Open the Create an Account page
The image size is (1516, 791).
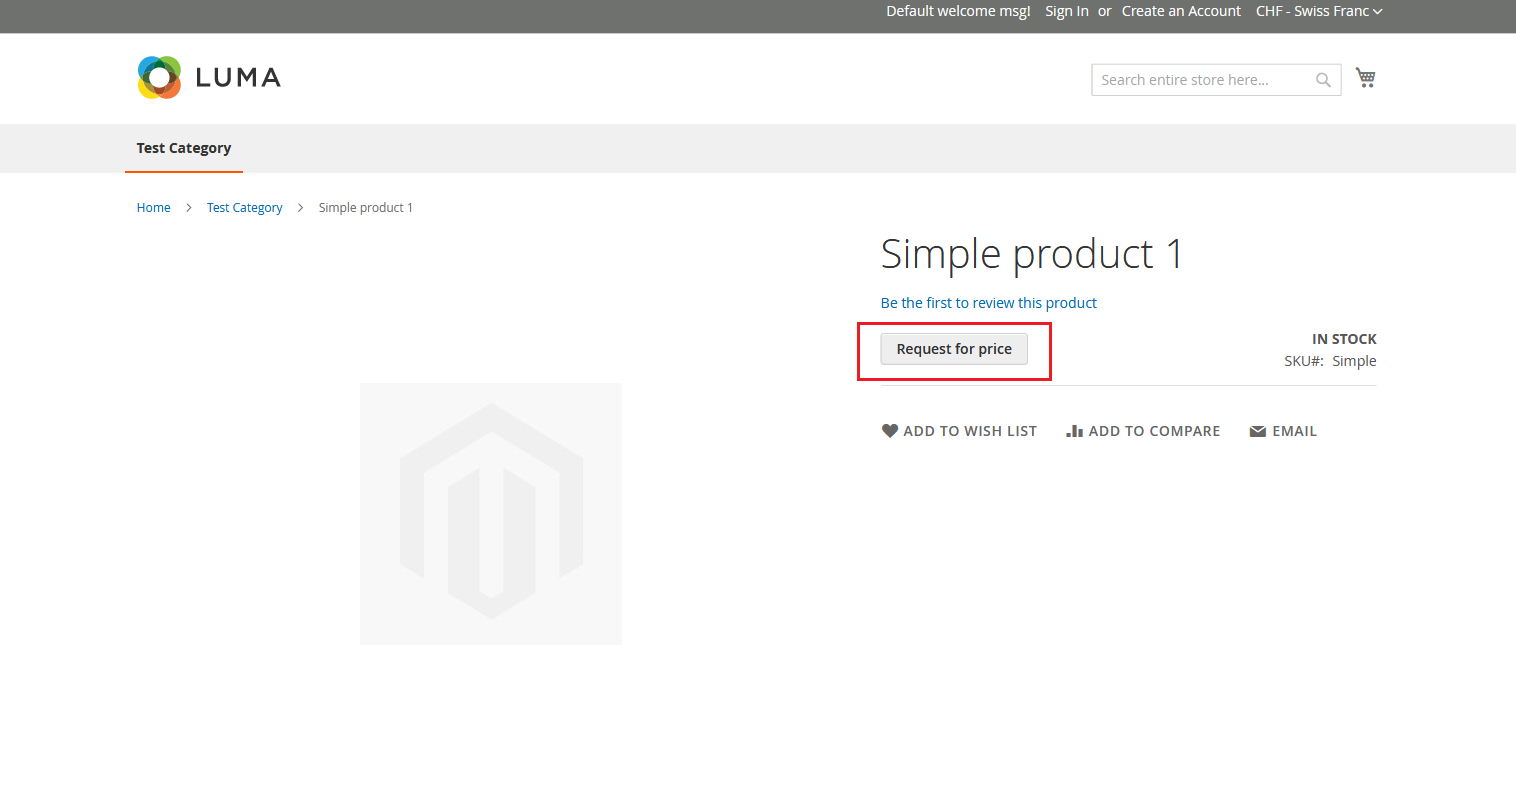pyautogui.click(x=1180, y=11)
